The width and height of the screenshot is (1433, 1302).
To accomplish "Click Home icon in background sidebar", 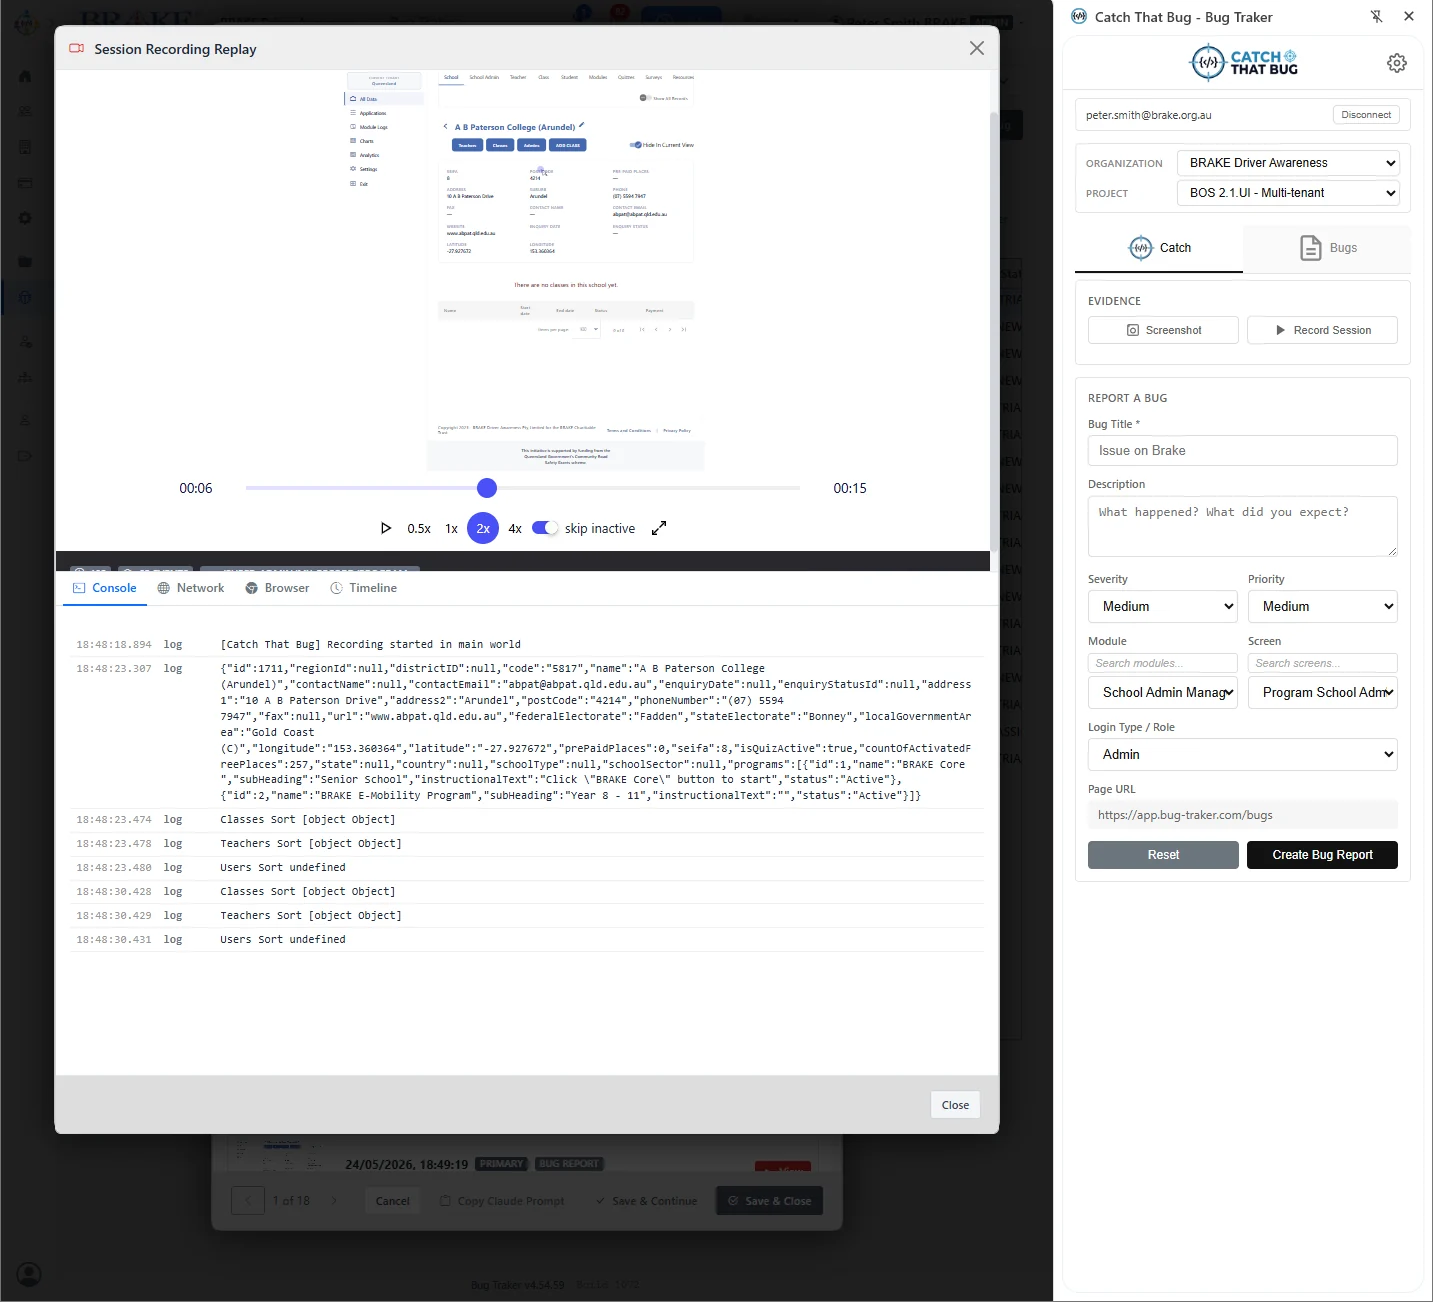I will [25, 76].
